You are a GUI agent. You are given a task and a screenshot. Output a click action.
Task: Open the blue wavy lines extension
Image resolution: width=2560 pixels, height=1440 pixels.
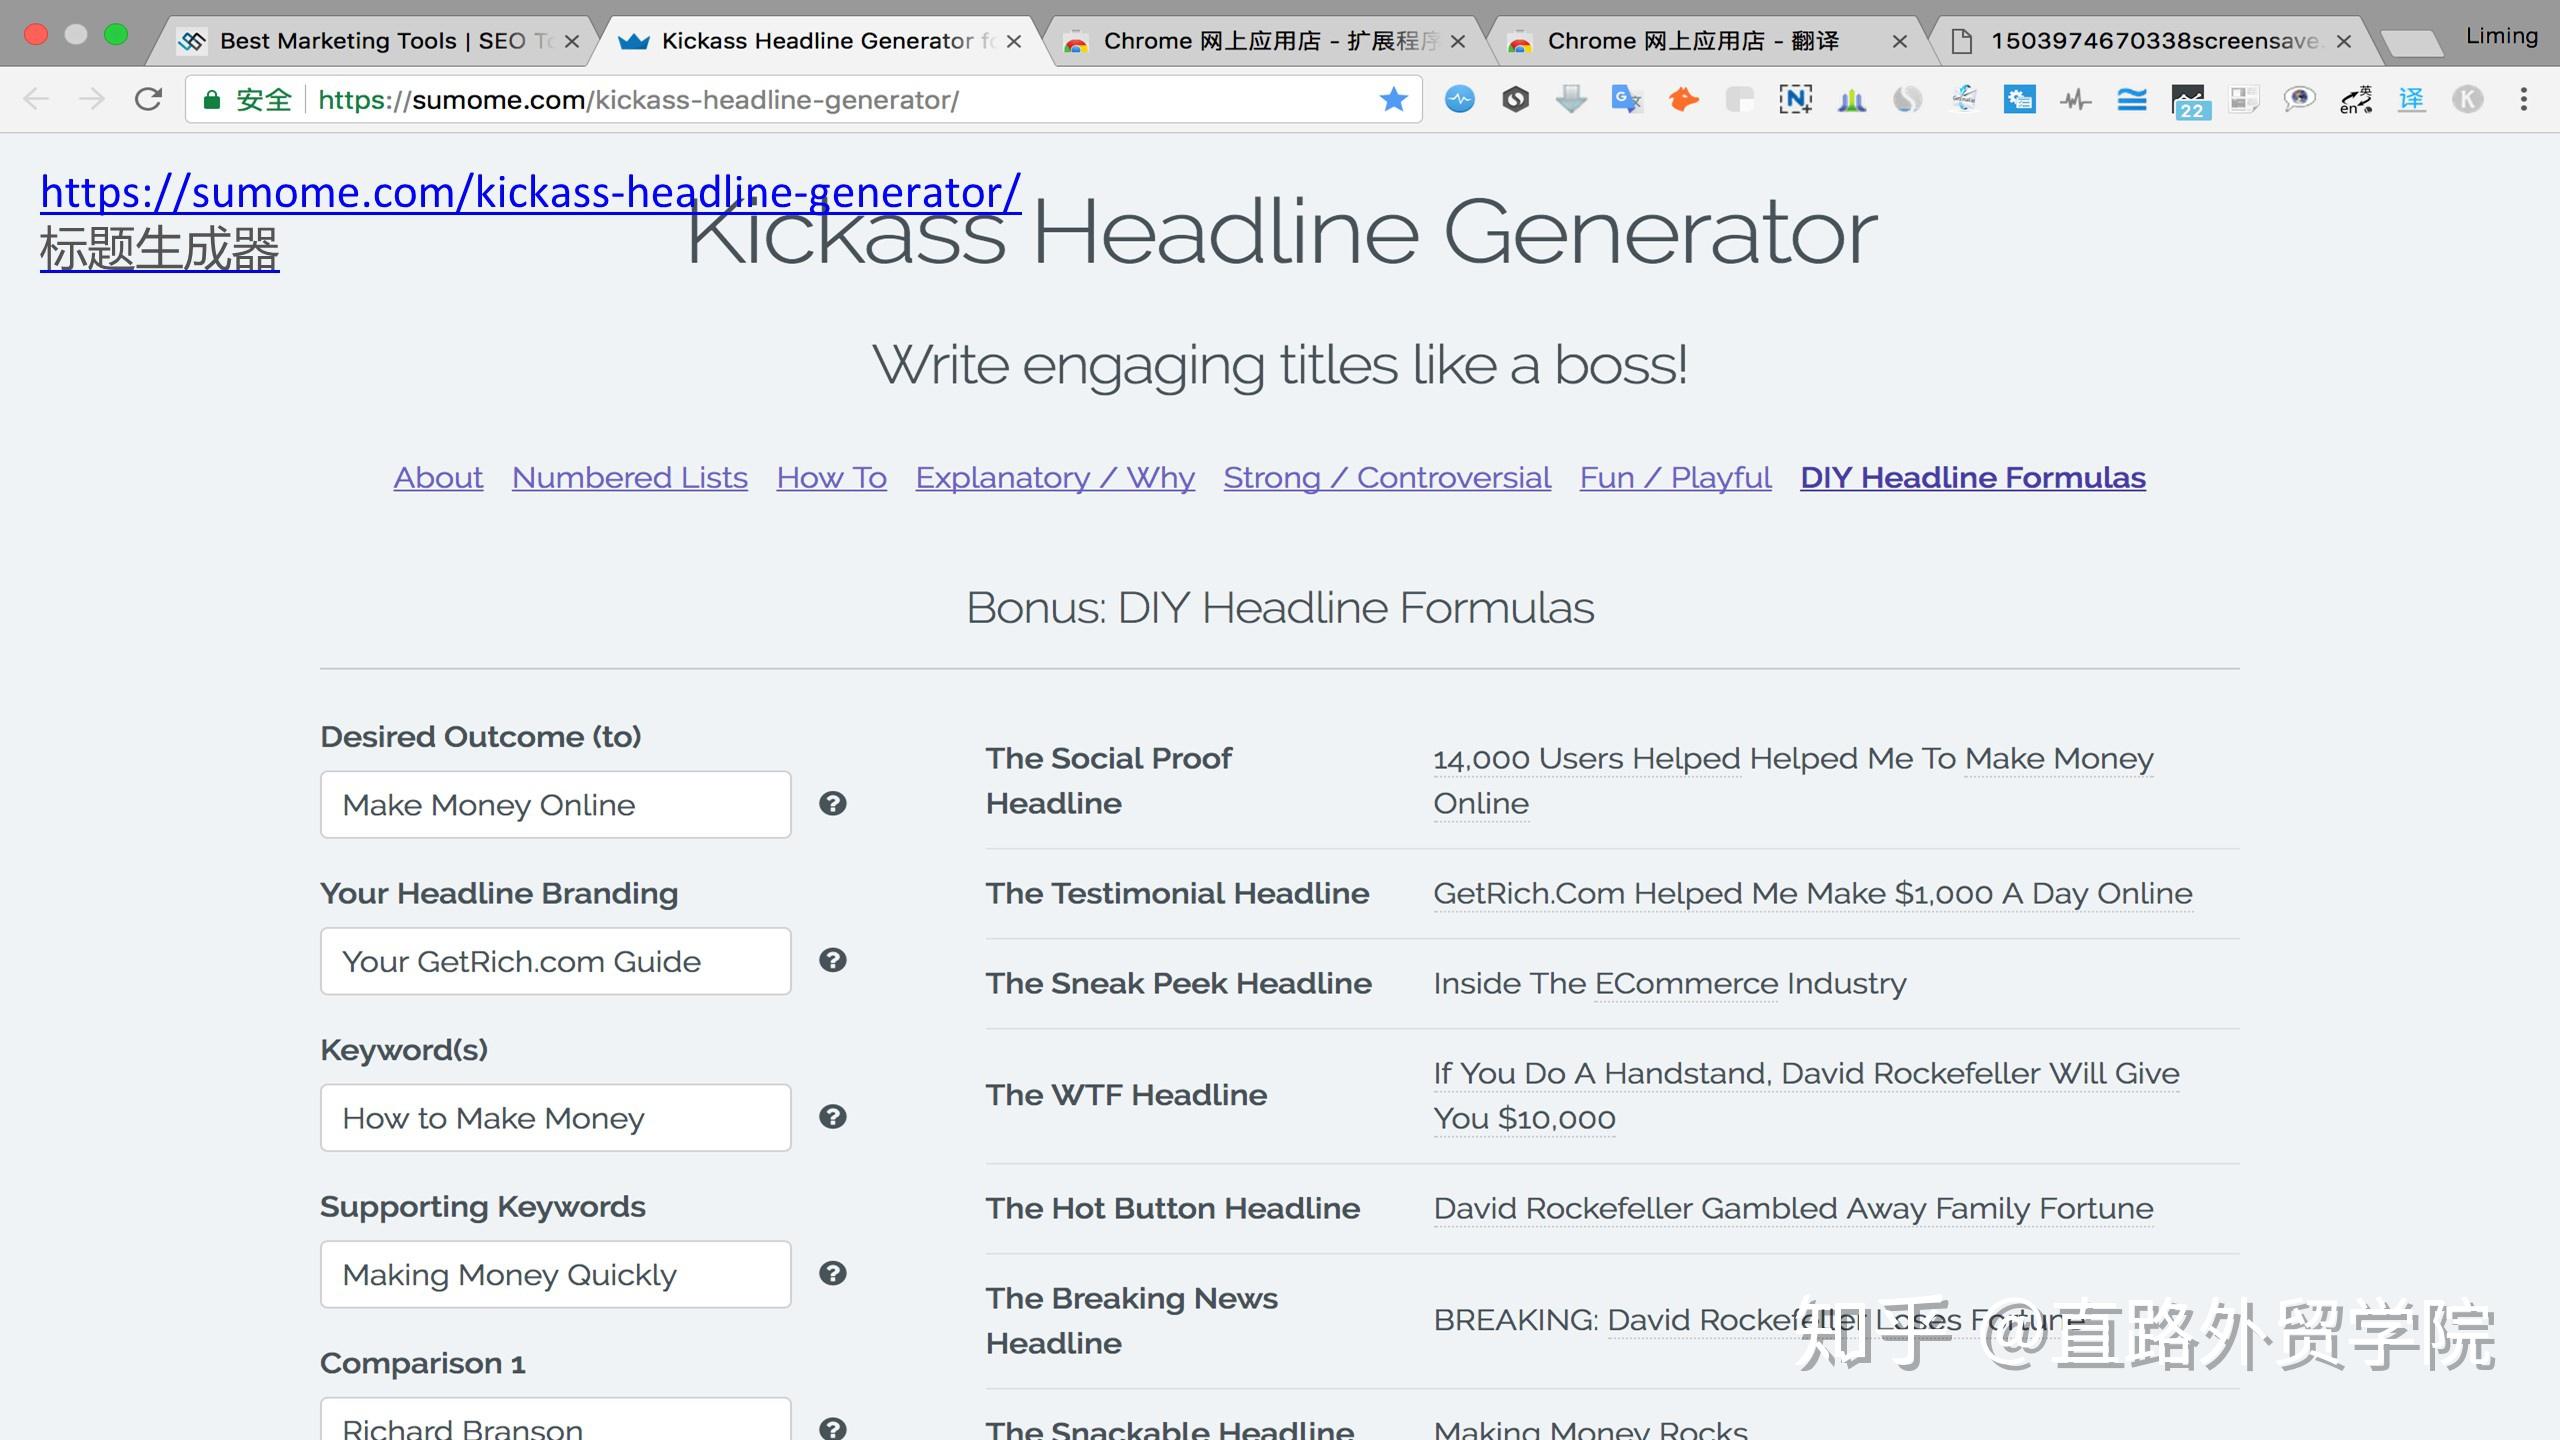click(x=2131, y=99)
